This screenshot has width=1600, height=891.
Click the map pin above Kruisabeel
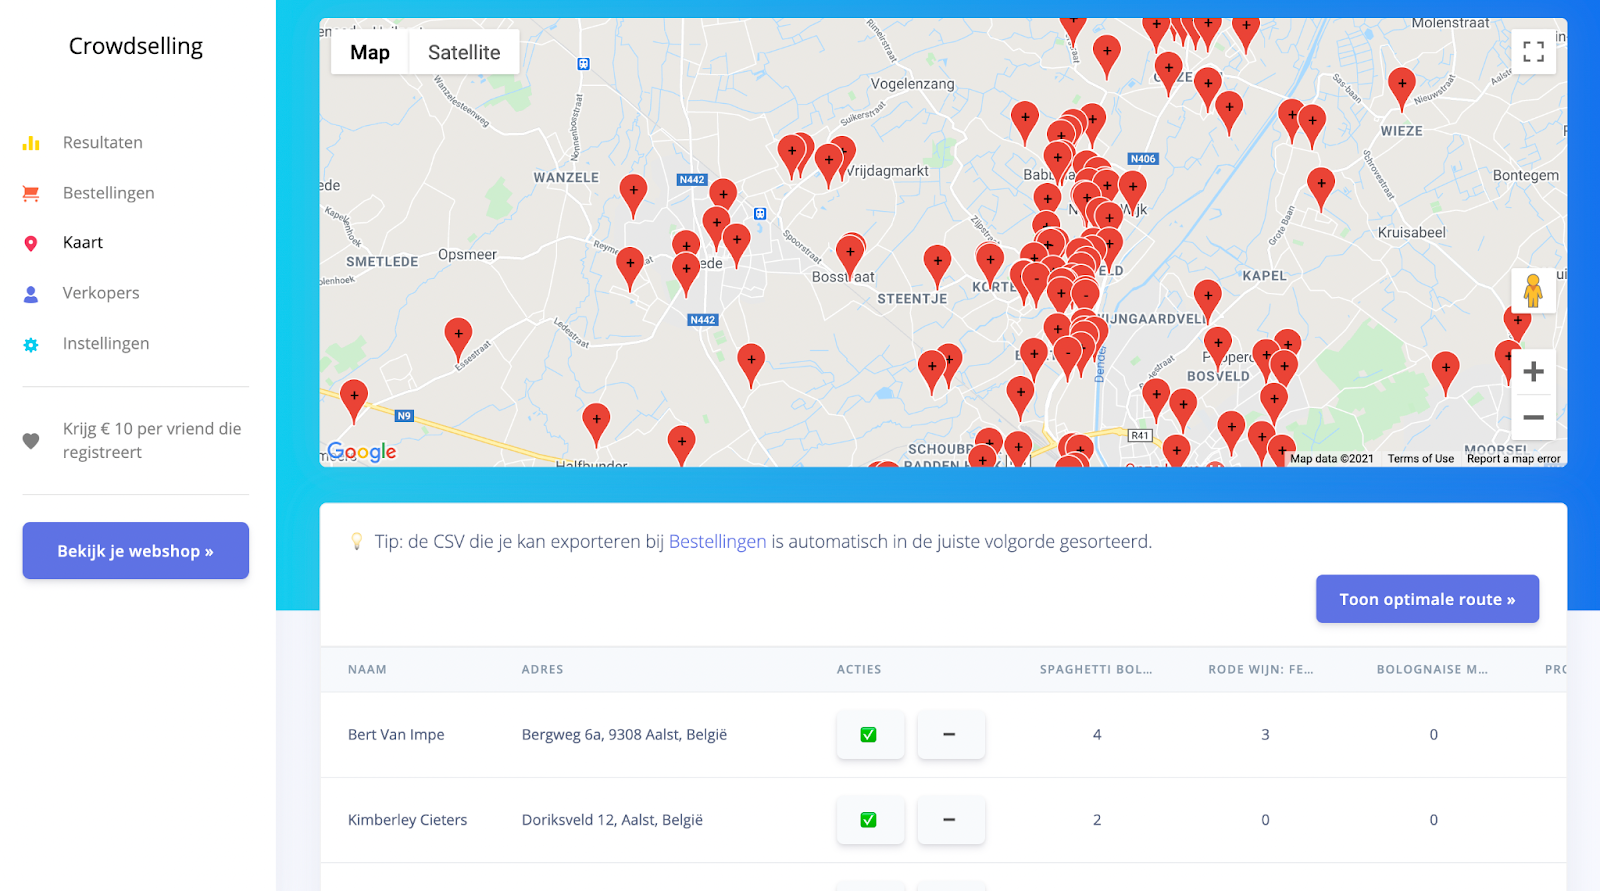point(1321,189)
